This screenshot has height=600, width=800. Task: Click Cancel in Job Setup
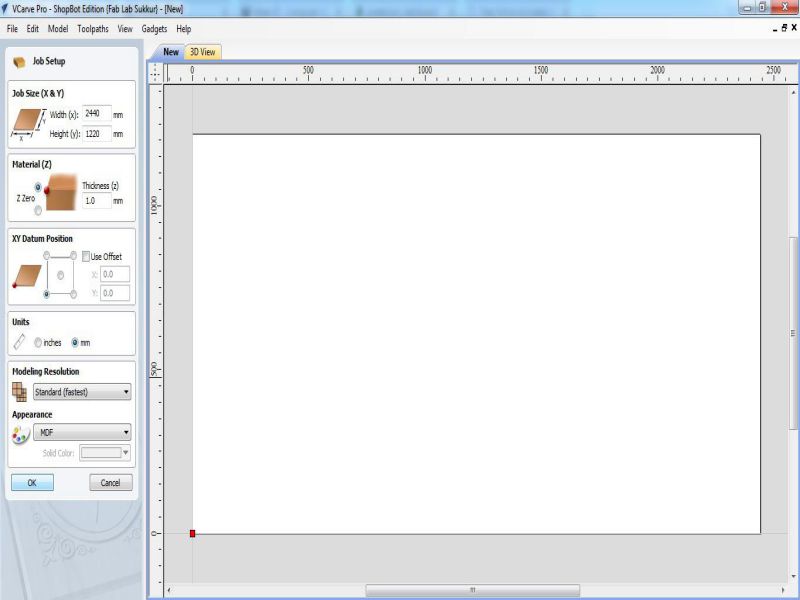point(111,483)
